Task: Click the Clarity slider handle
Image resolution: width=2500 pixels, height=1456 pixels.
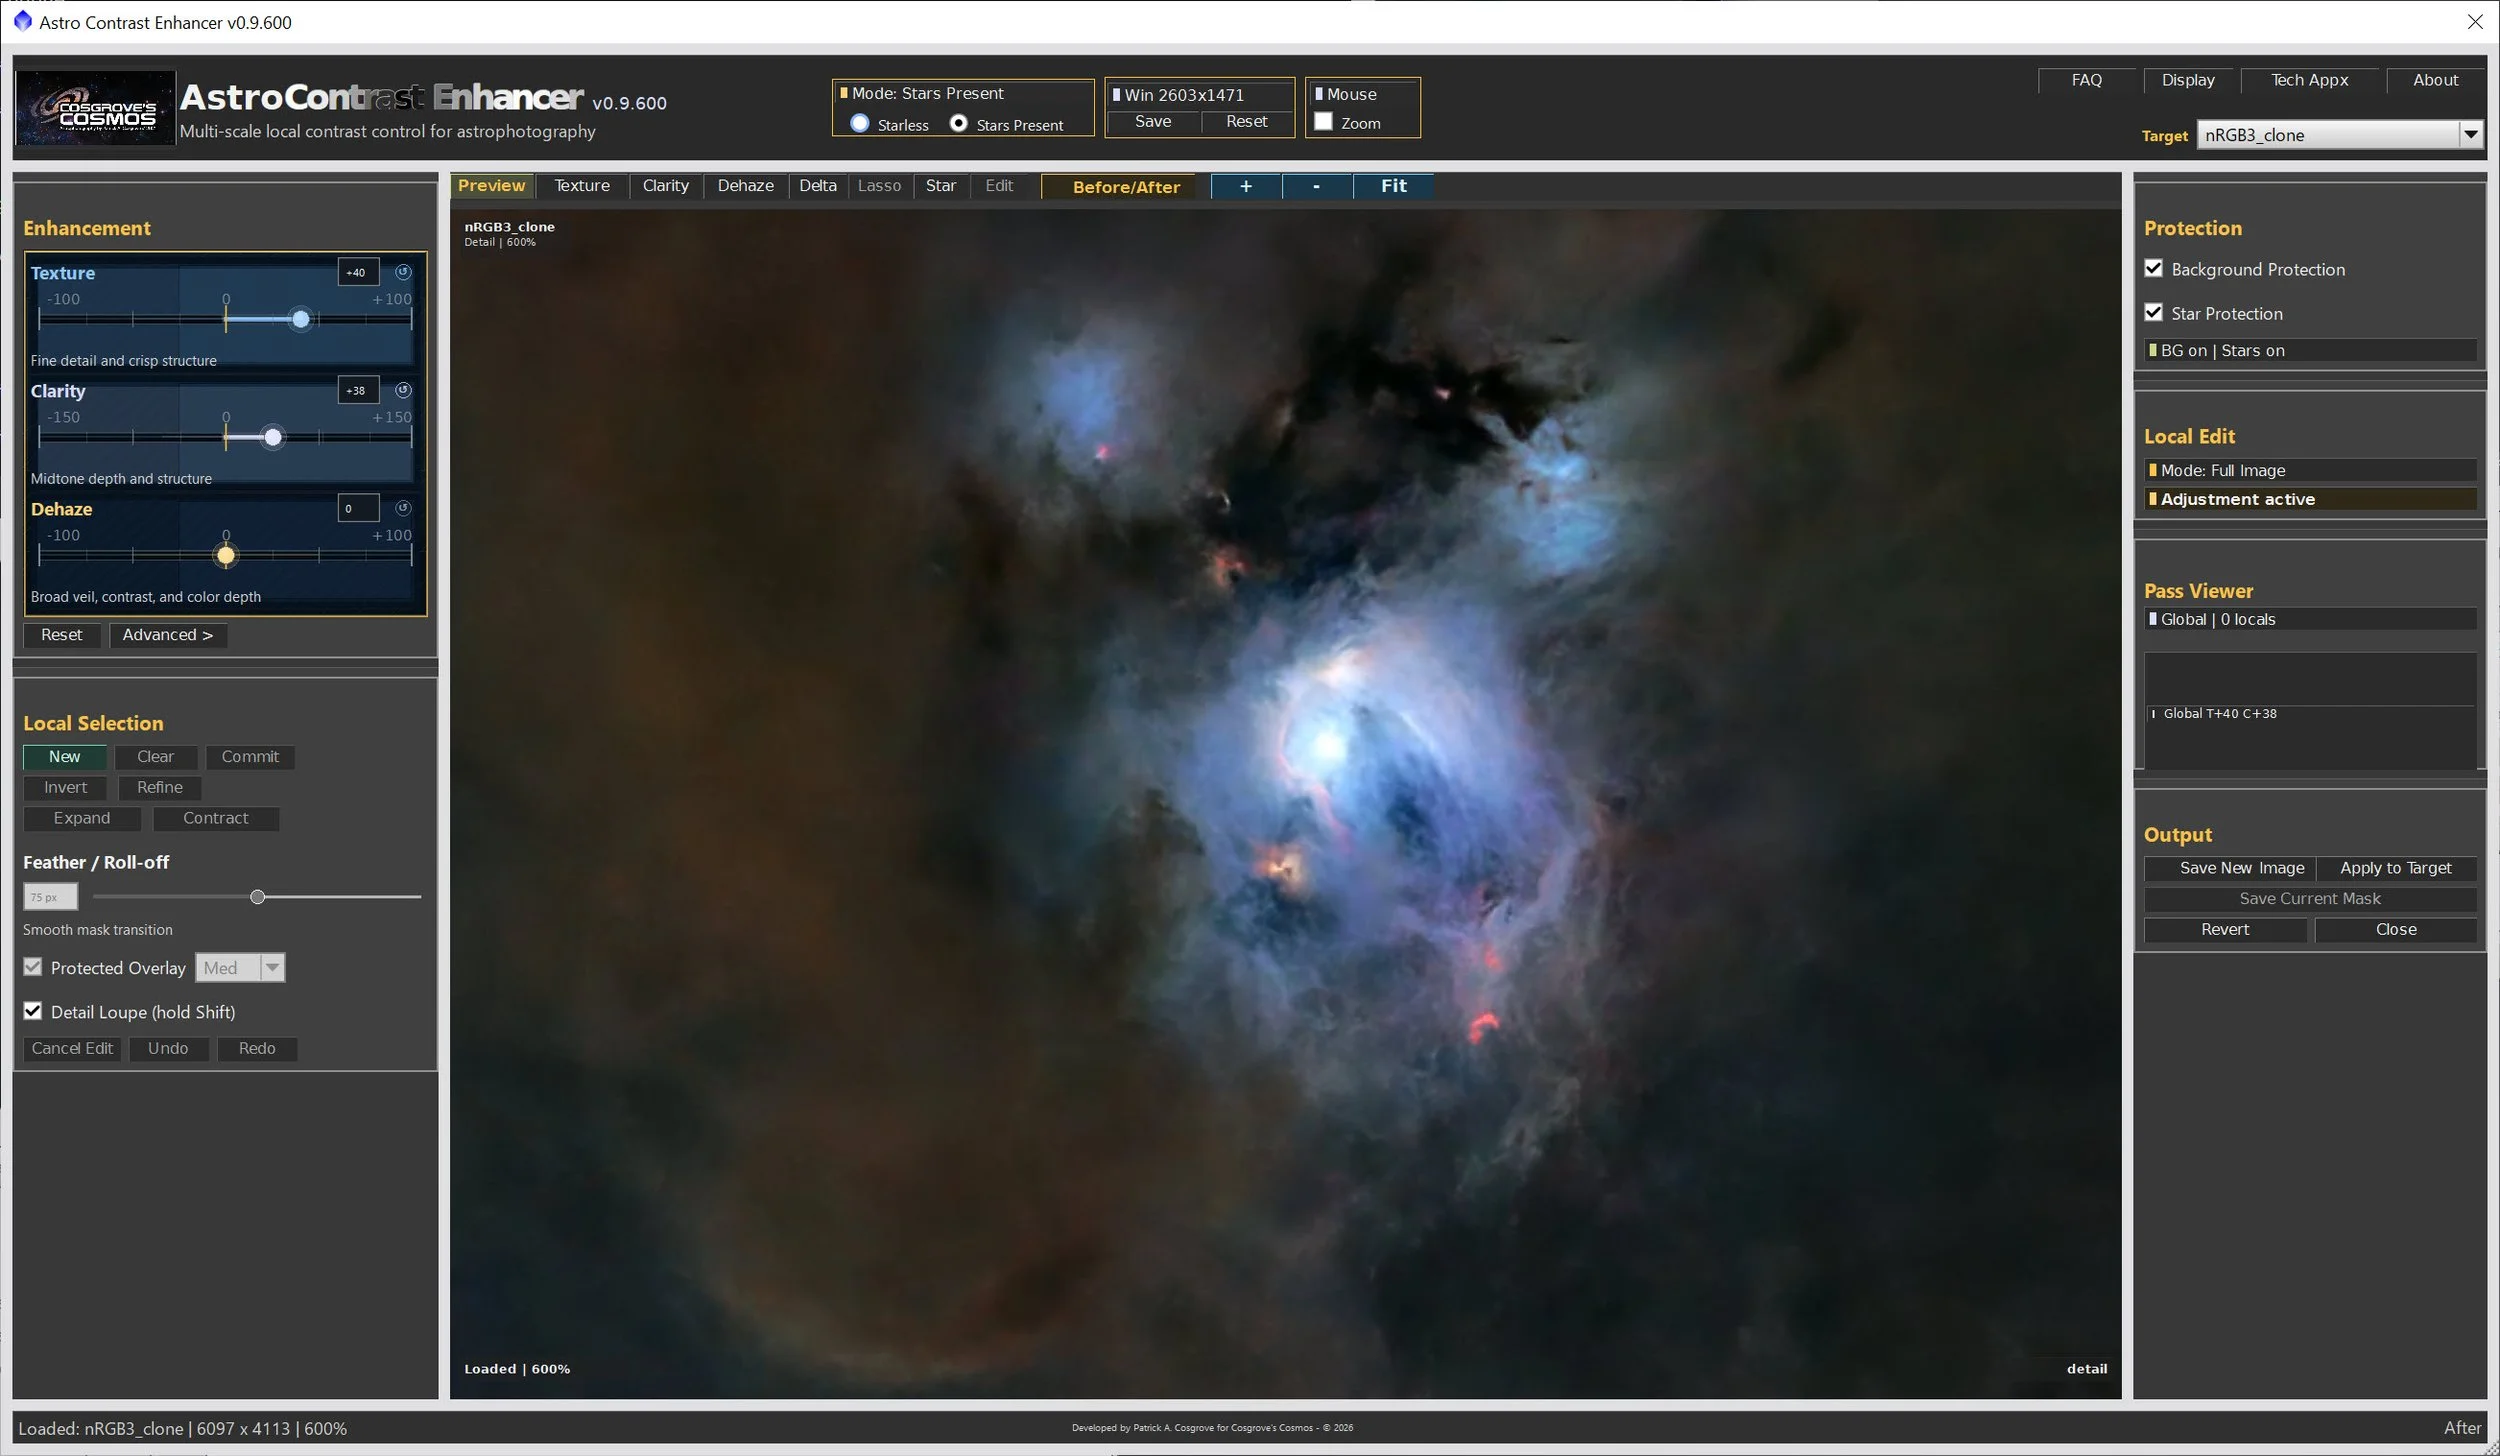Action: (273, 437)
